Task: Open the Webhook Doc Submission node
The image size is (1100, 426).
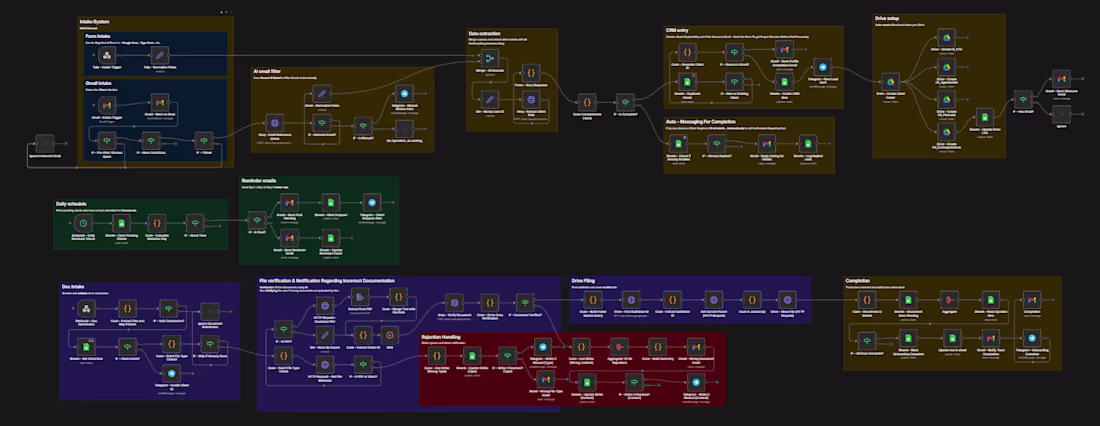Action: pyautogui.click(x=87, y=309)
